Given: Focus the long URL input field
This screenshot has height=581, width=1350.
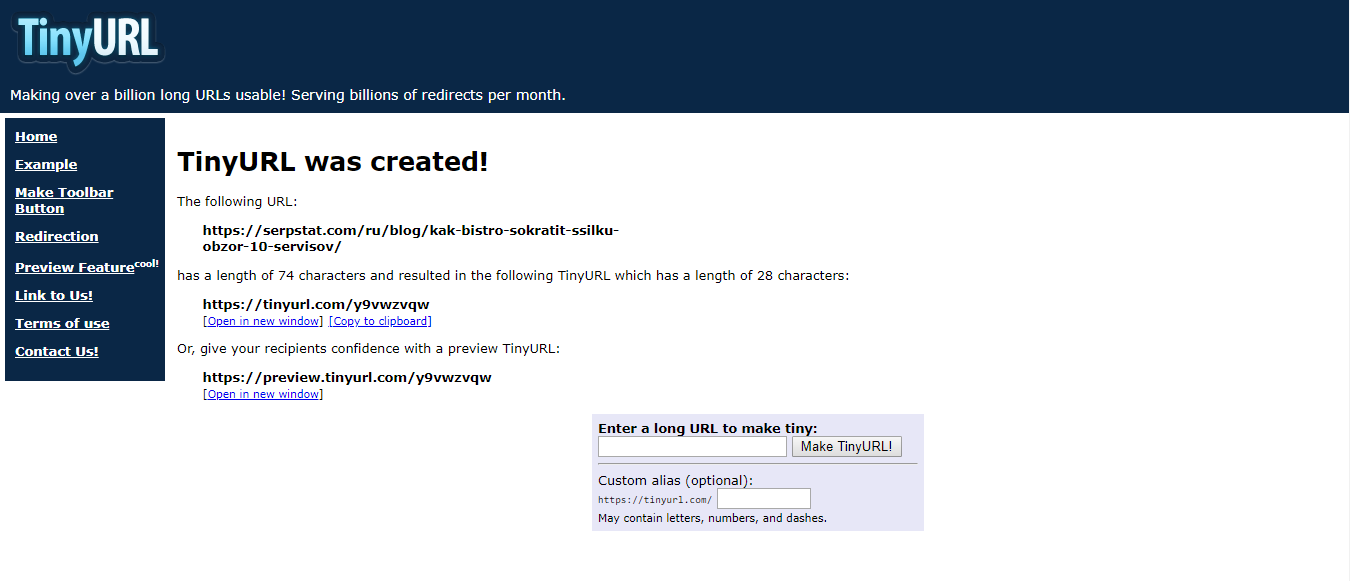Looking at the screenshot, I should (692, 447).
